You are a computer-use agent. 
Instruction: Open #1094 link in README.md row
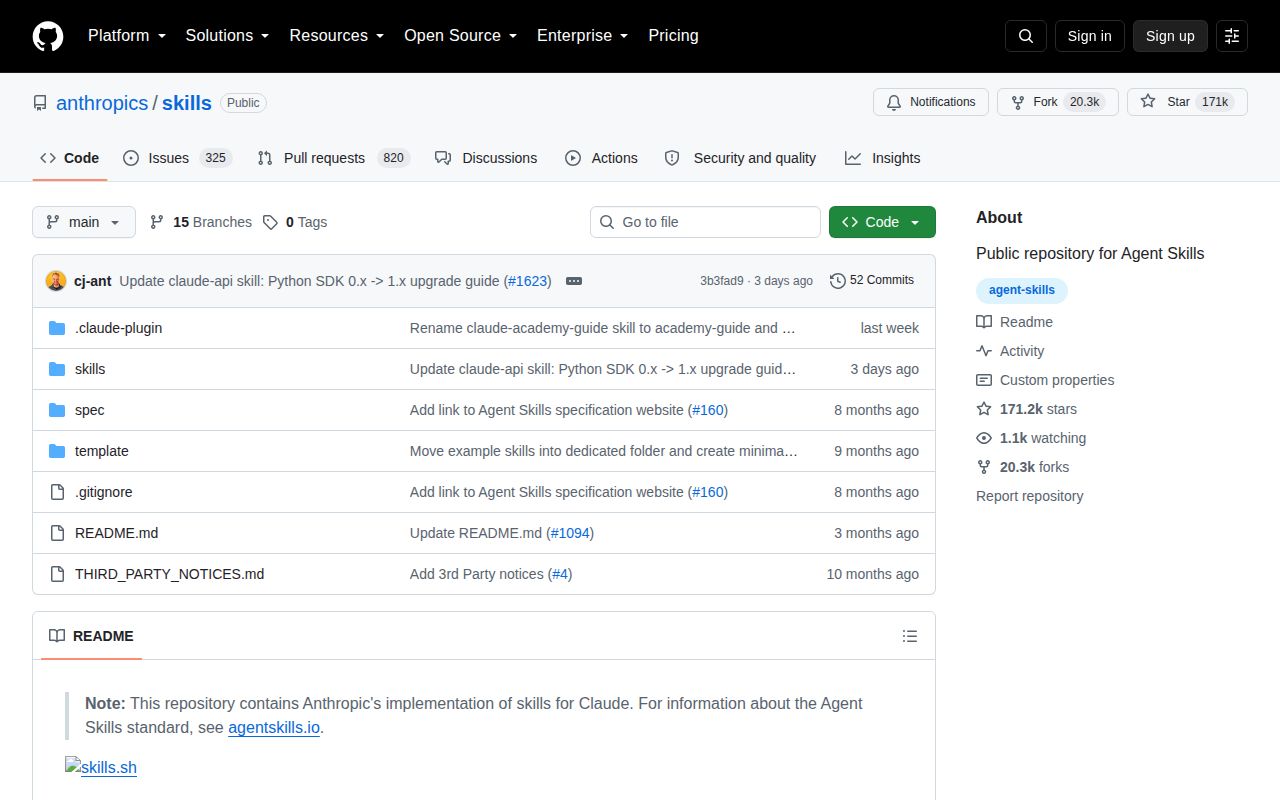tap(570, 533)
